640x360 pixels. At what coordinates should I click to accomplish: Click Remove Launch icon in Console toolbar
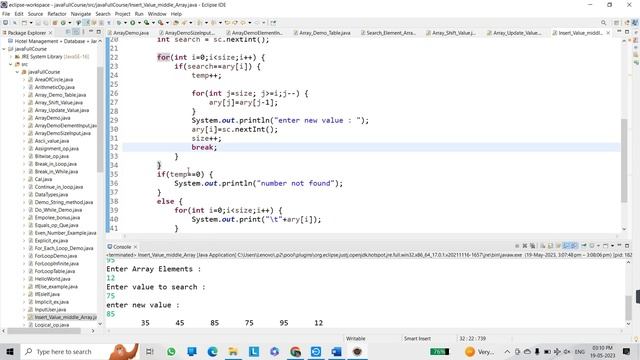click(x=525, y=246)
